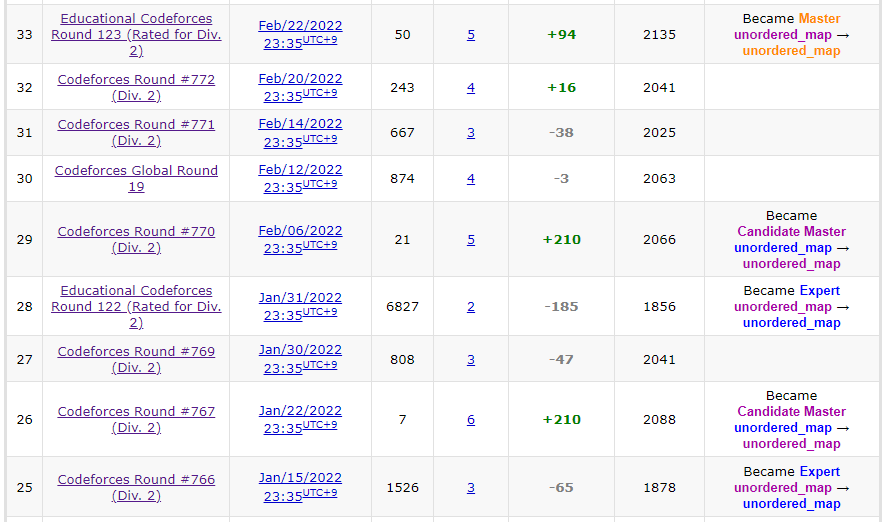Image resolution: width=885 pixels, height=522 pixels.
Task: Open solved count 3 in row 27
Action: (x=471, y=359)
